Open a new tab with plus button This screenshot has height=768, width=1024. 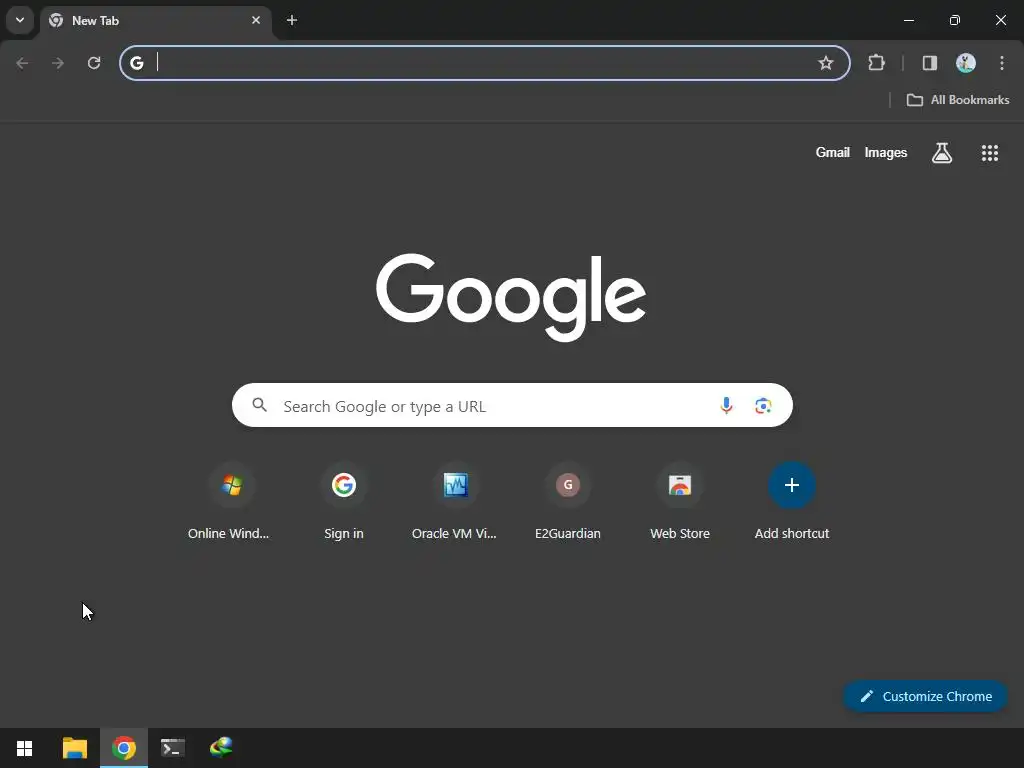point(292,20)
